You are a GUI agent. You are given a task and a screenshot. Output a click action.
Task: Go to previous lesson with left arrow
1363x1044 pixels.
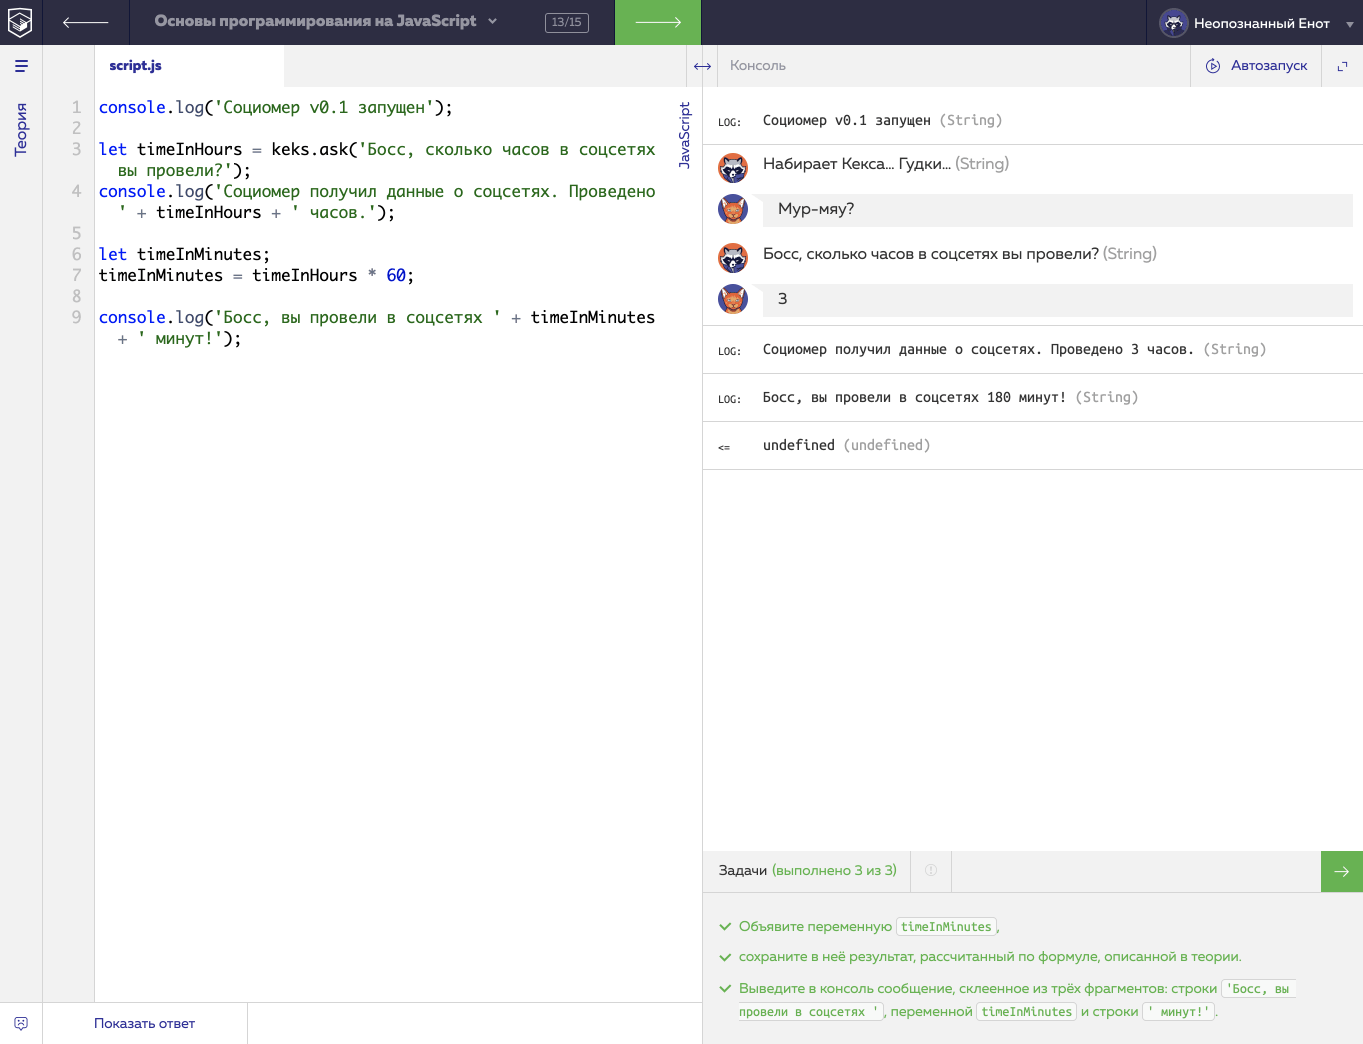pos(85,22)
